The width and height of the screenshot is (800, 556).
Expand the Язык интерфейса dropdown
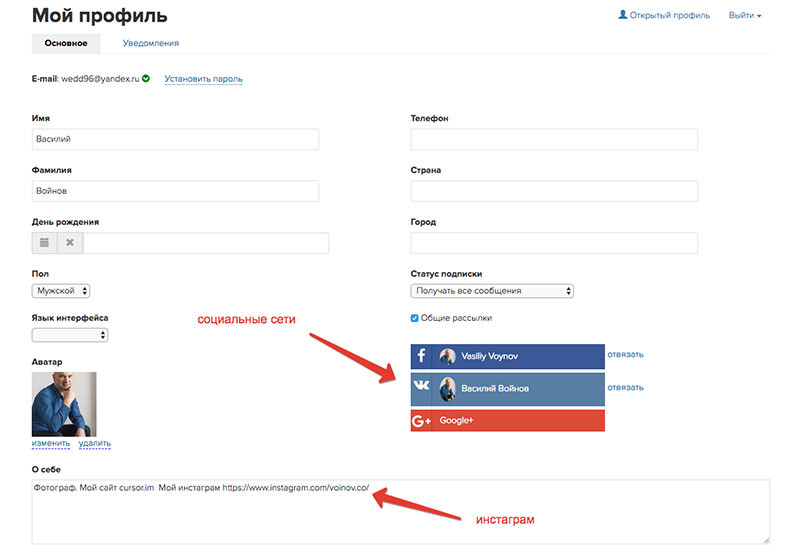pos(69,335)
